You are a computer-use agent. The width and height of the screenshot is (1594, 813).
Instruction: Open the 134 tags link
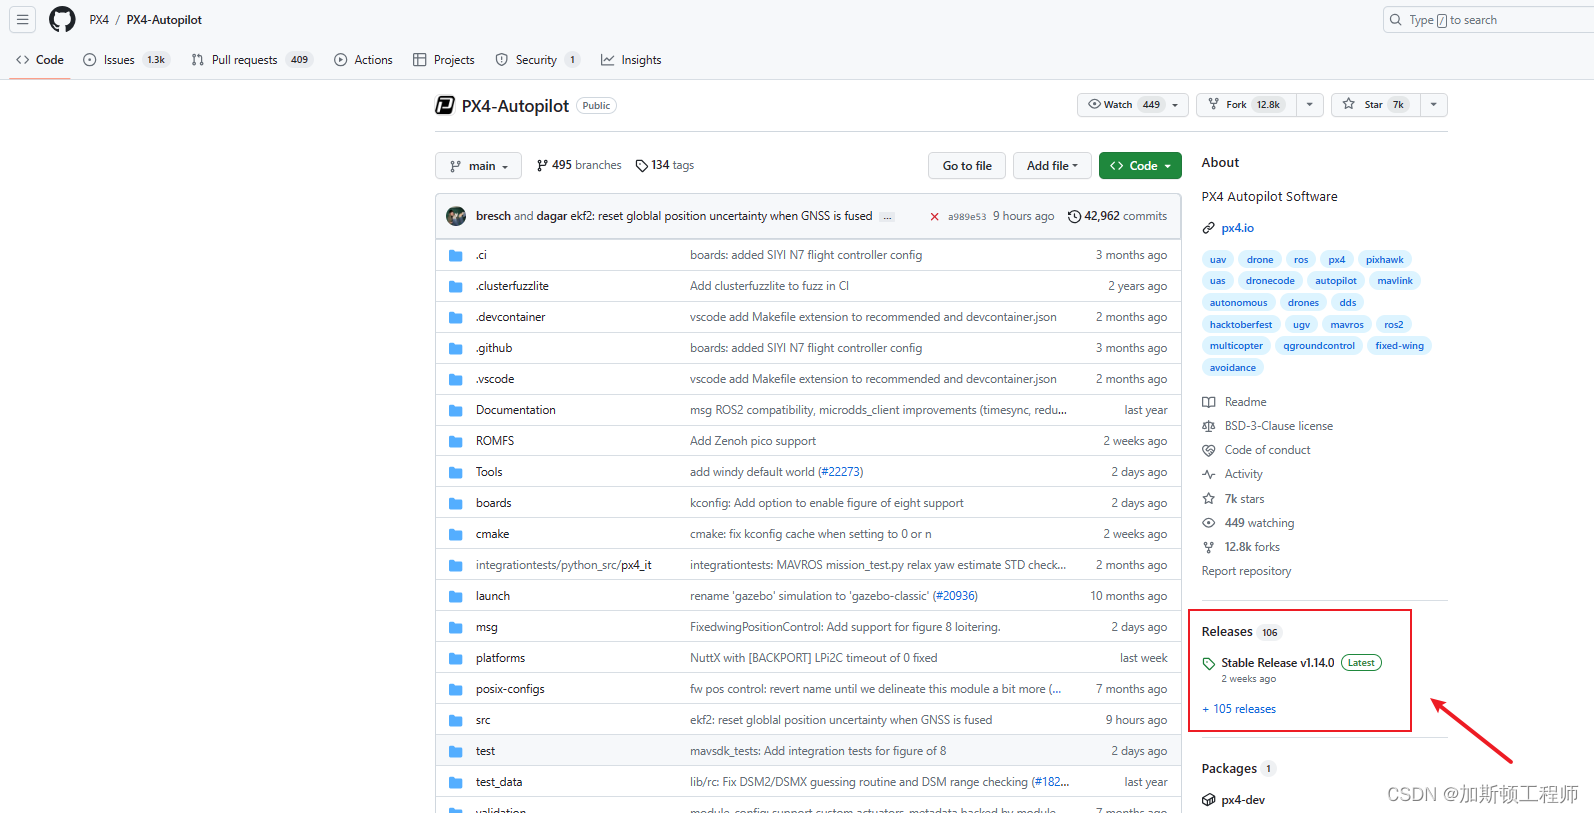point(665,166)
